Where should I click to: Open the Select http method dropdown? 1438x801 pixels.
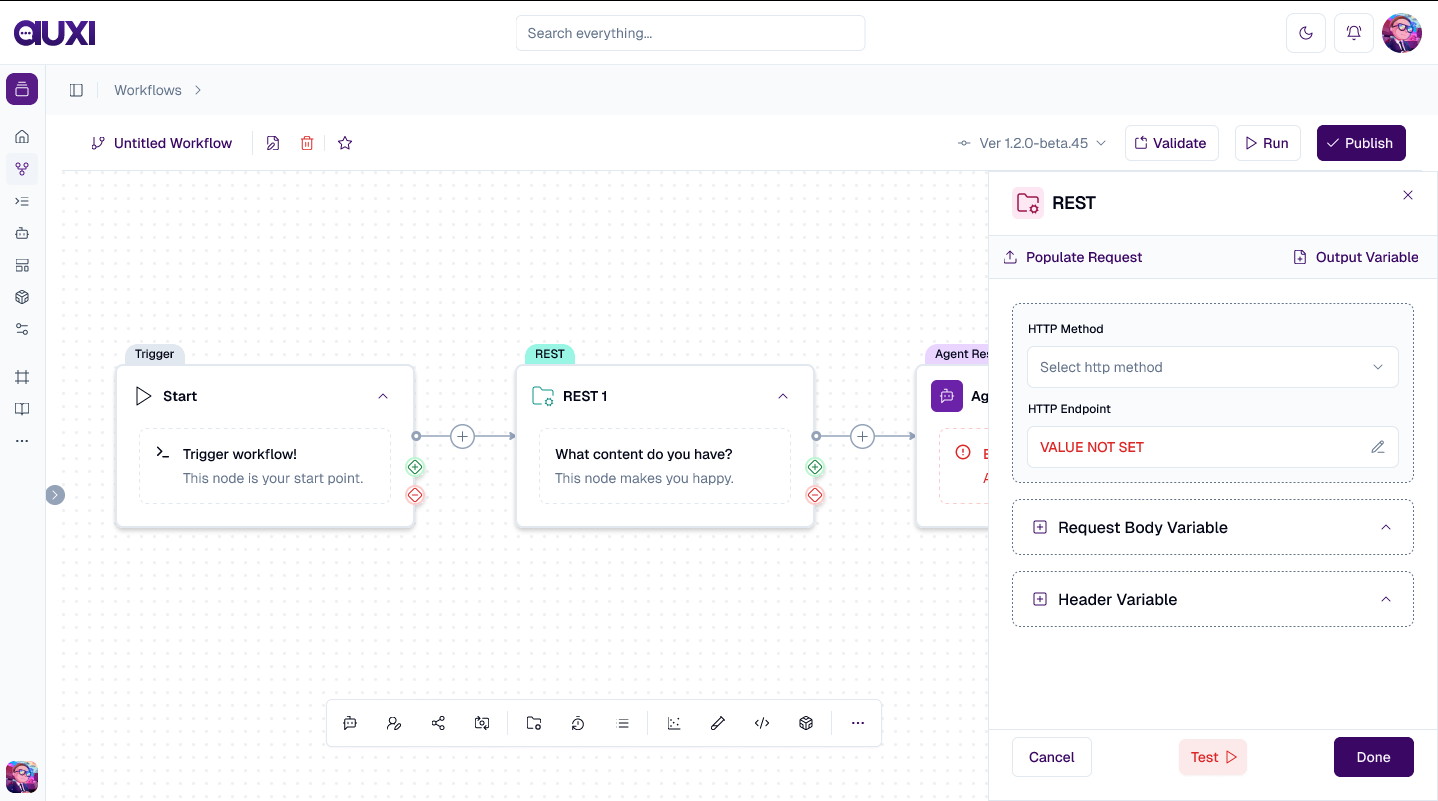[1212, 367]
